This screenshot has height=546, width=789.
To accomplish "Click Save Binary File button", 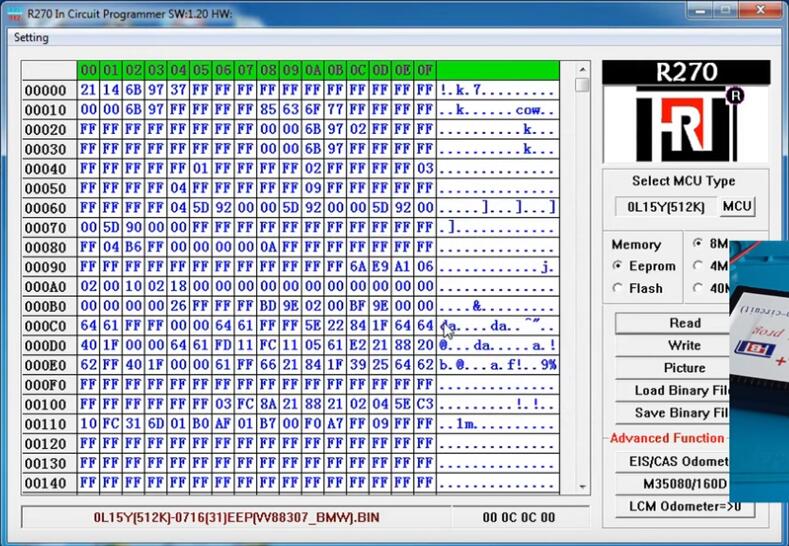I will click(x=673, y=413).
